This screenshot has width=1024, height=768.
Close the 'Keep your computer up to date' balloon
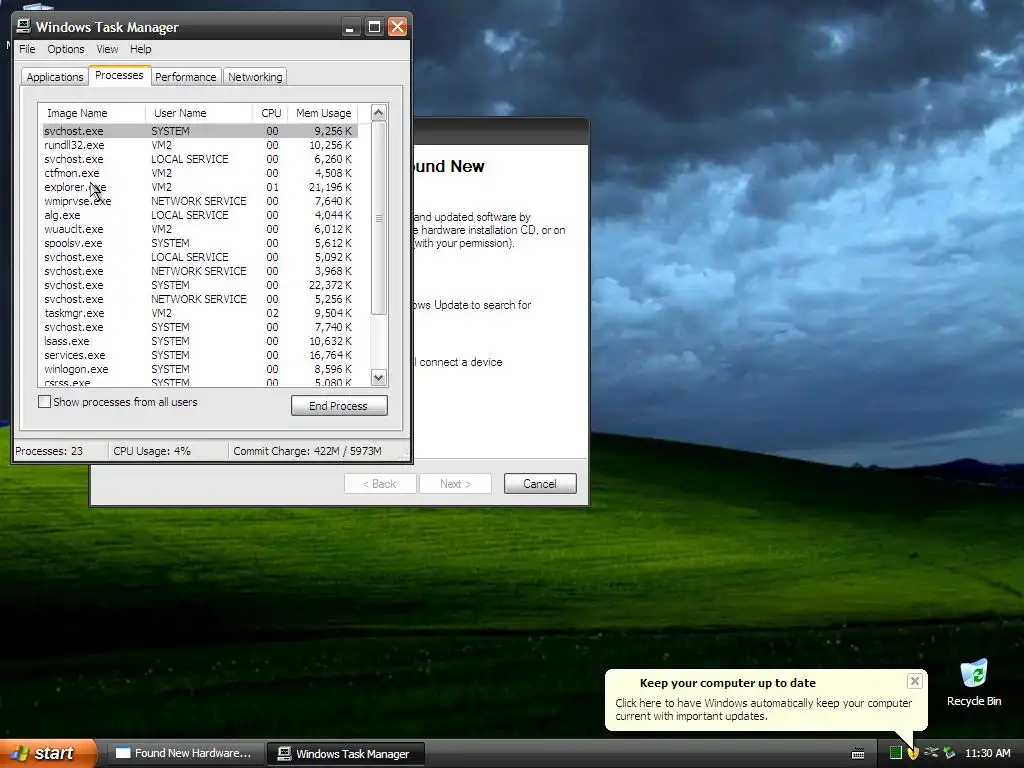click(914, 681)
